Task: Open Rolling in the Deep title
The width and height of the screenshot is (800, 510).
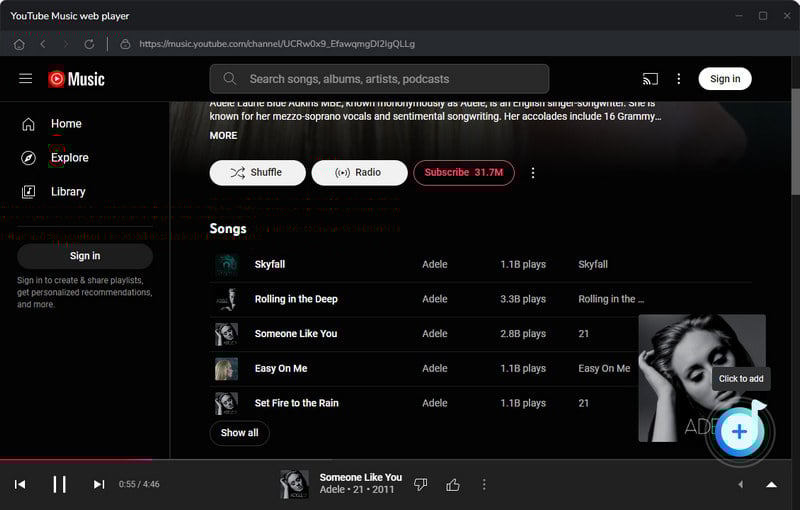Action: click(296, 299)
